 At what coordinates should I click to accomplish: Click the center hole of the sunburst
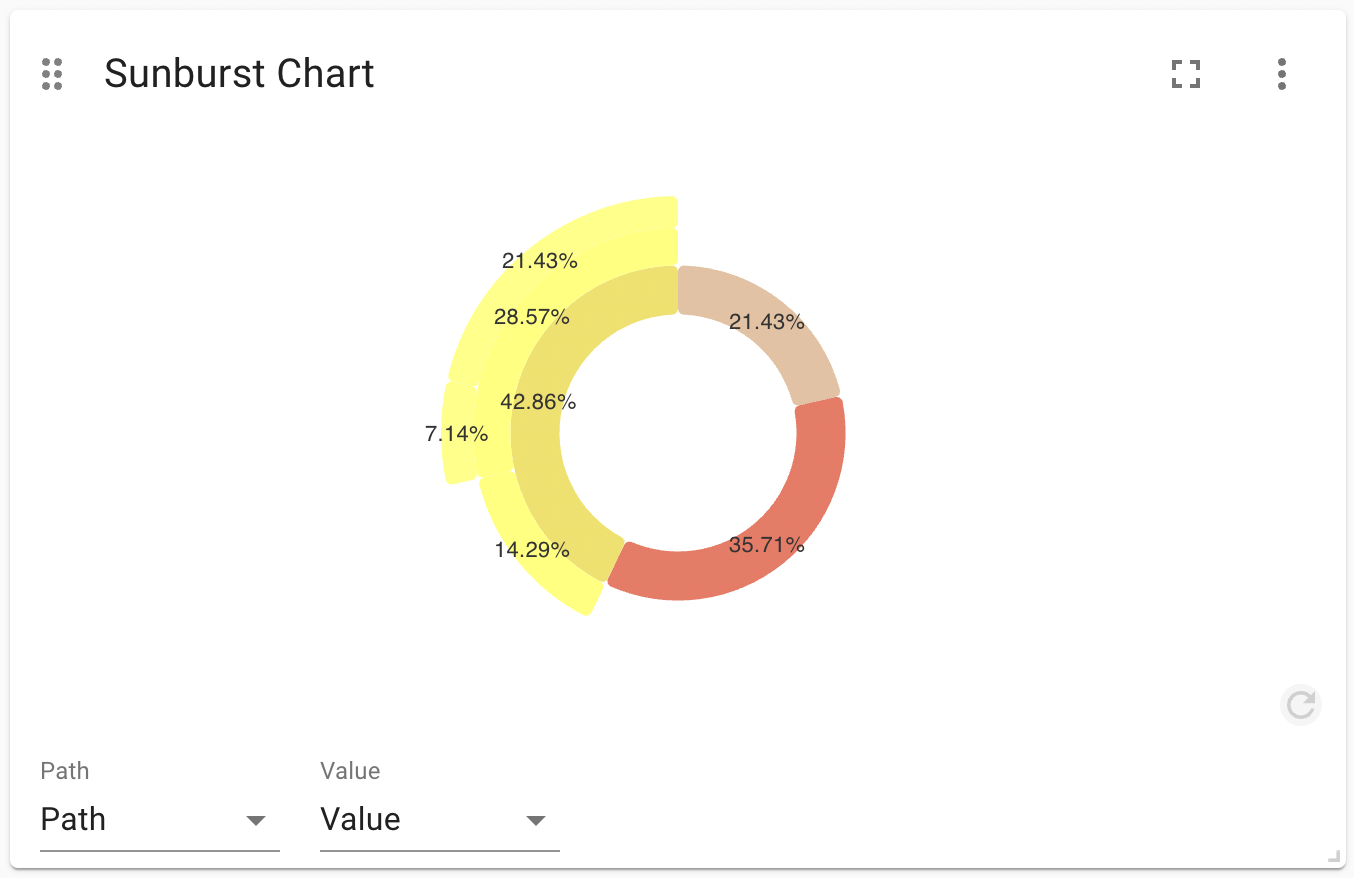pos(678,433)
